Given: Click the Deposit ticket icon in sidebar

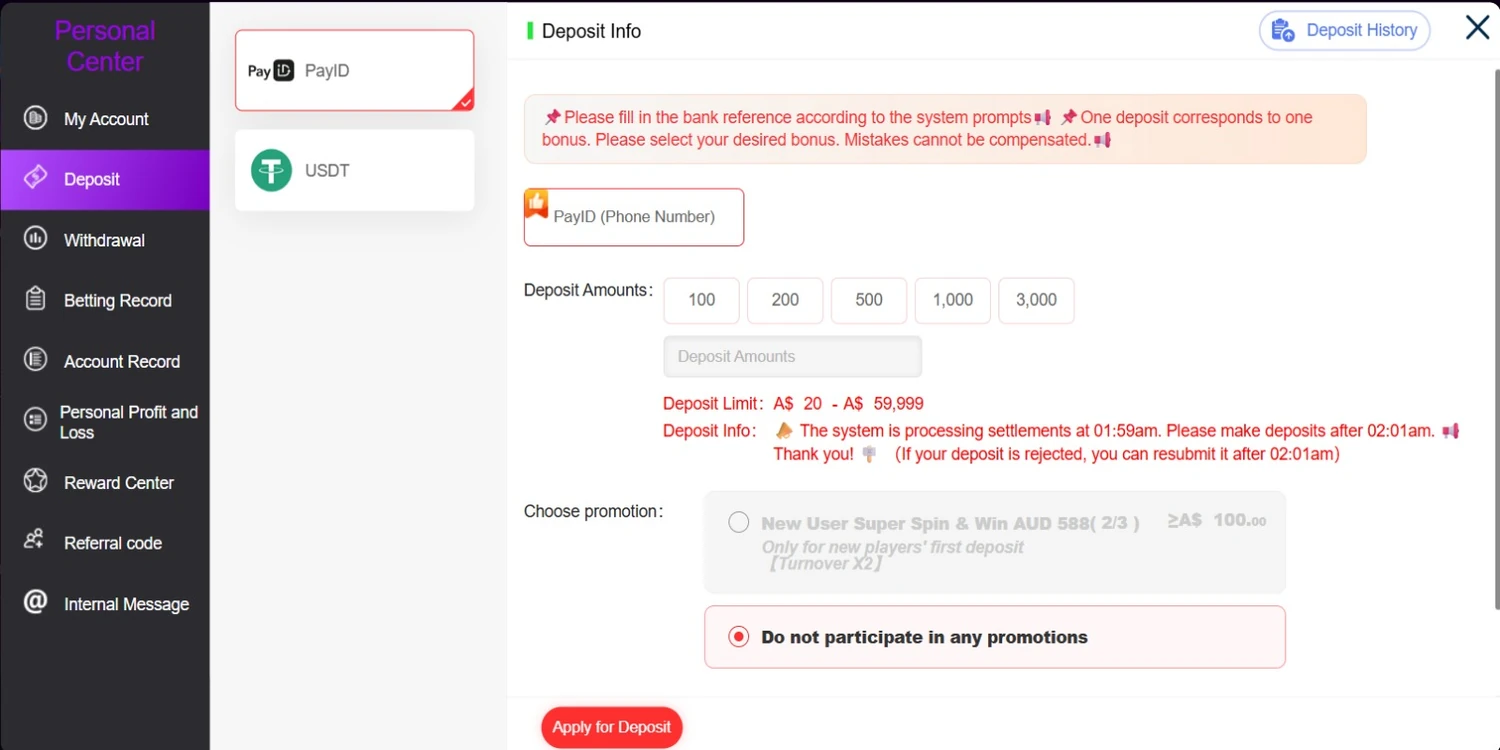Looking at the screenshot, I should [36, 178].
